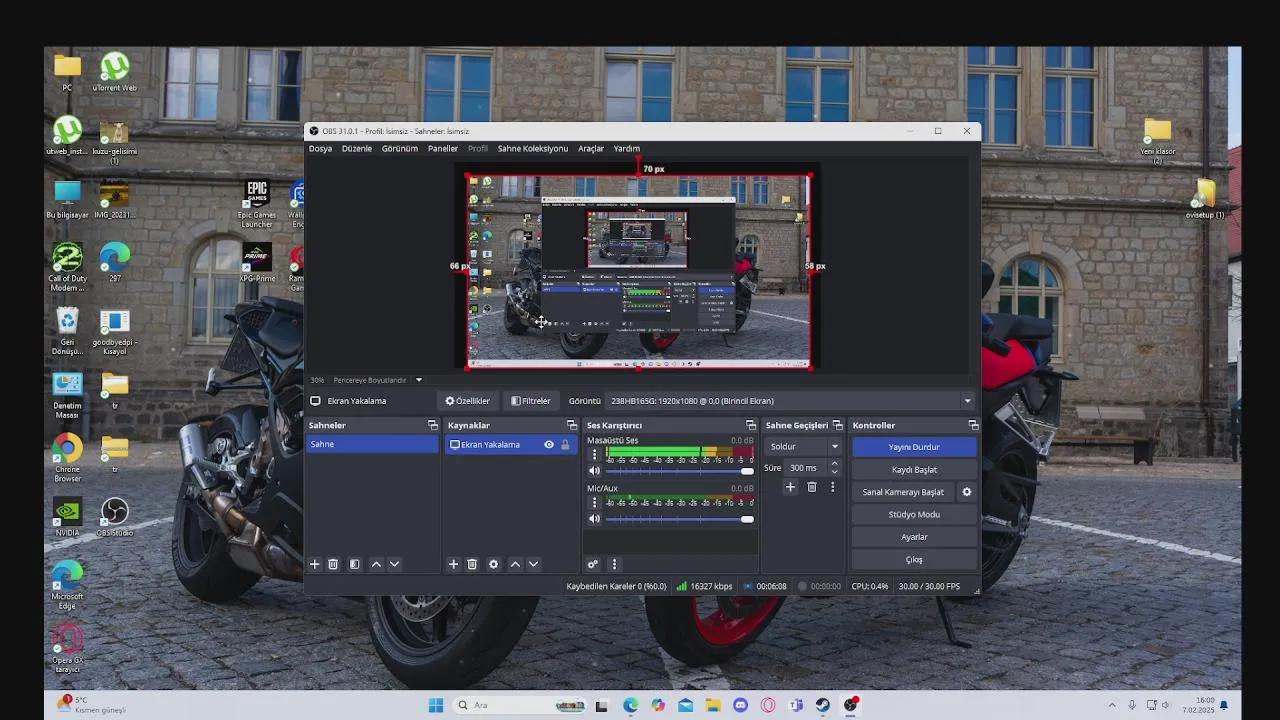Open Sahne Koleksiyonu menu
Image resolution: width=1280 pixels, height=720 pixels.
(x=533, y=148)
